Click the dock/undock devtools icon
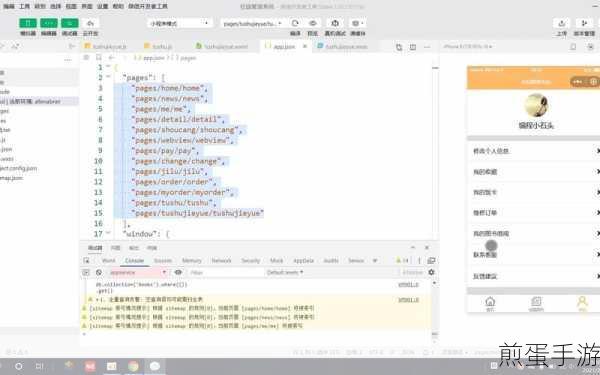600x375 pixels. (431, 261)
